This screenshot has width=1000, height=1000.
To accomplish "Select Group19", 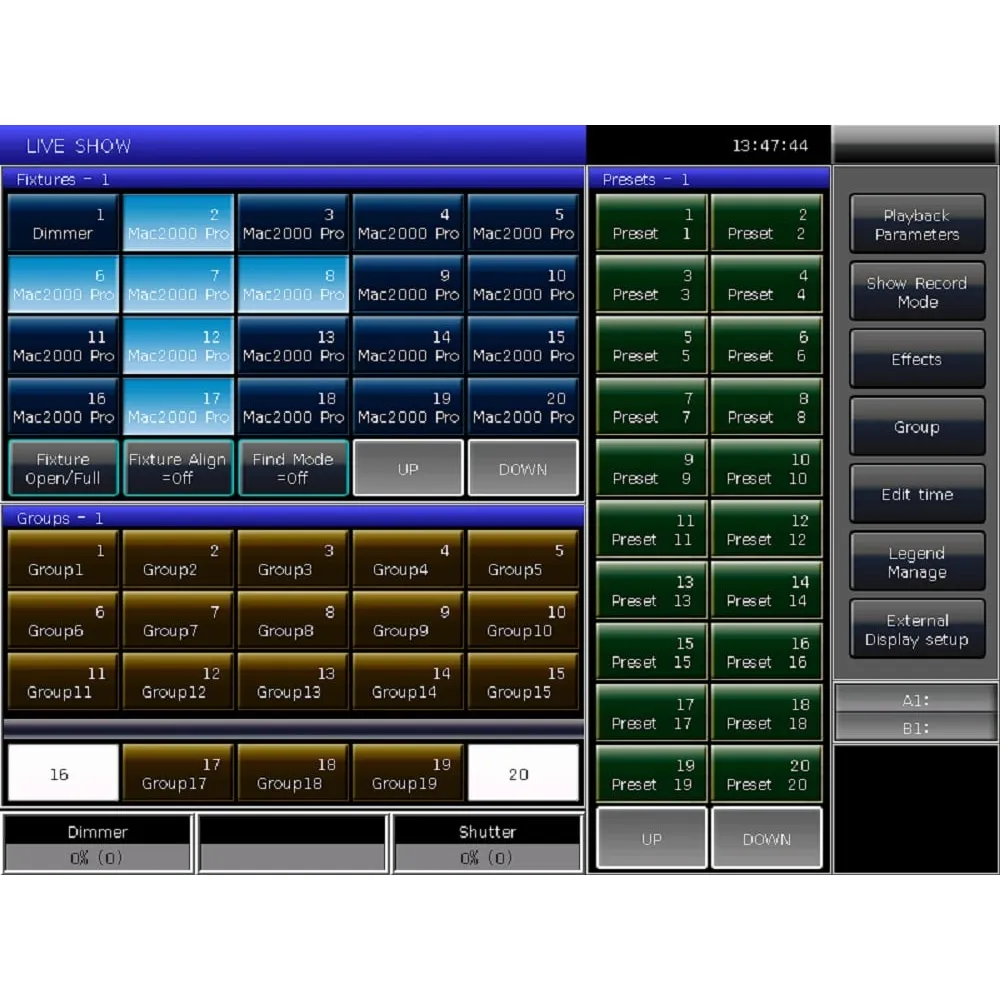I will (408, 773).
